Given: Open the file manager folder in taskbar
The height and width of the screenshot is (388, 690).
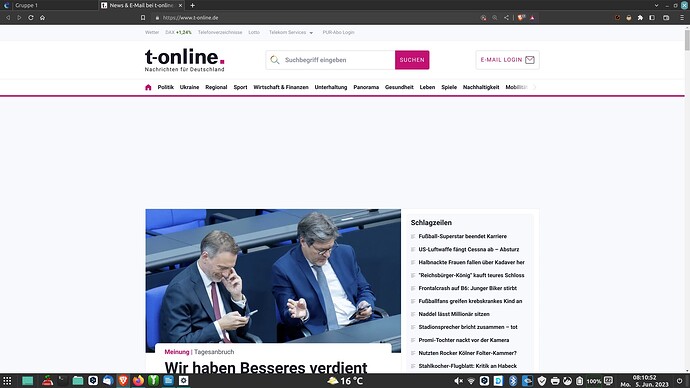Looking at the screenshot, I should coord(78,381).
